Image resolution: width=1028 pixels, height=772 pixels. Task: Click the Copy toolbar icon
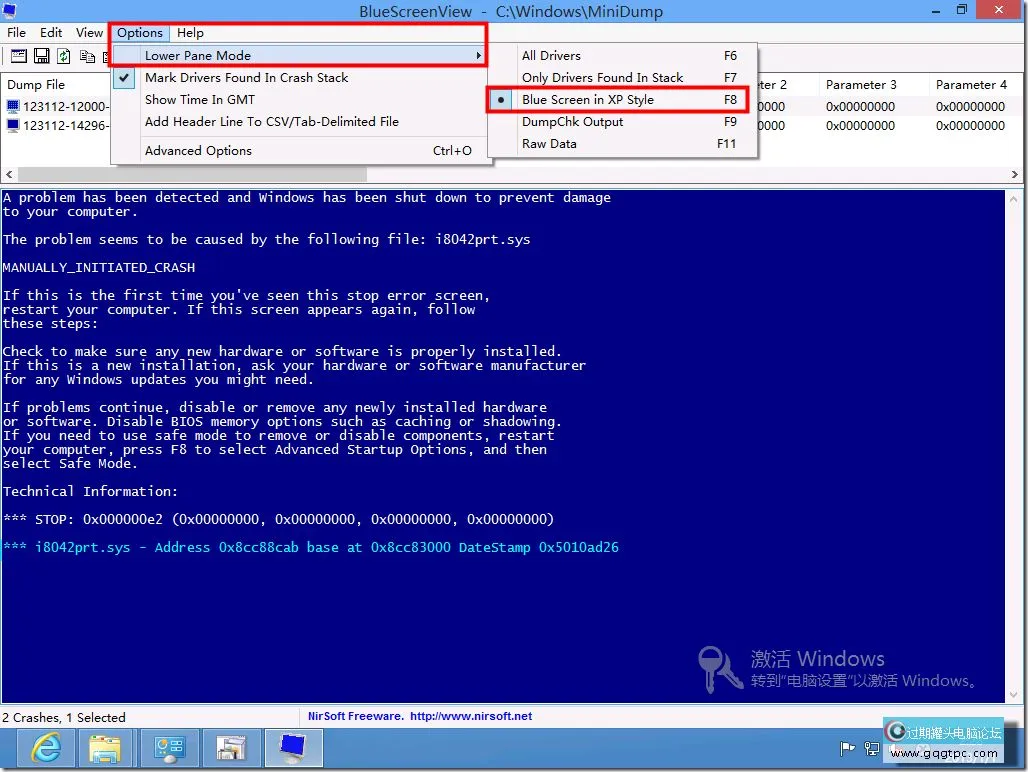click(88, 56)
